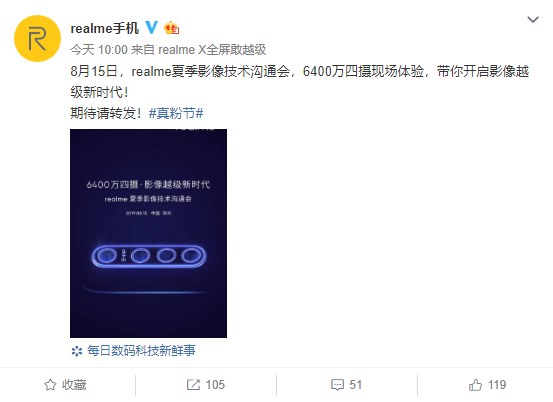Click the repost share arrow icon
The image size is (553, 402).
(193, 385)
